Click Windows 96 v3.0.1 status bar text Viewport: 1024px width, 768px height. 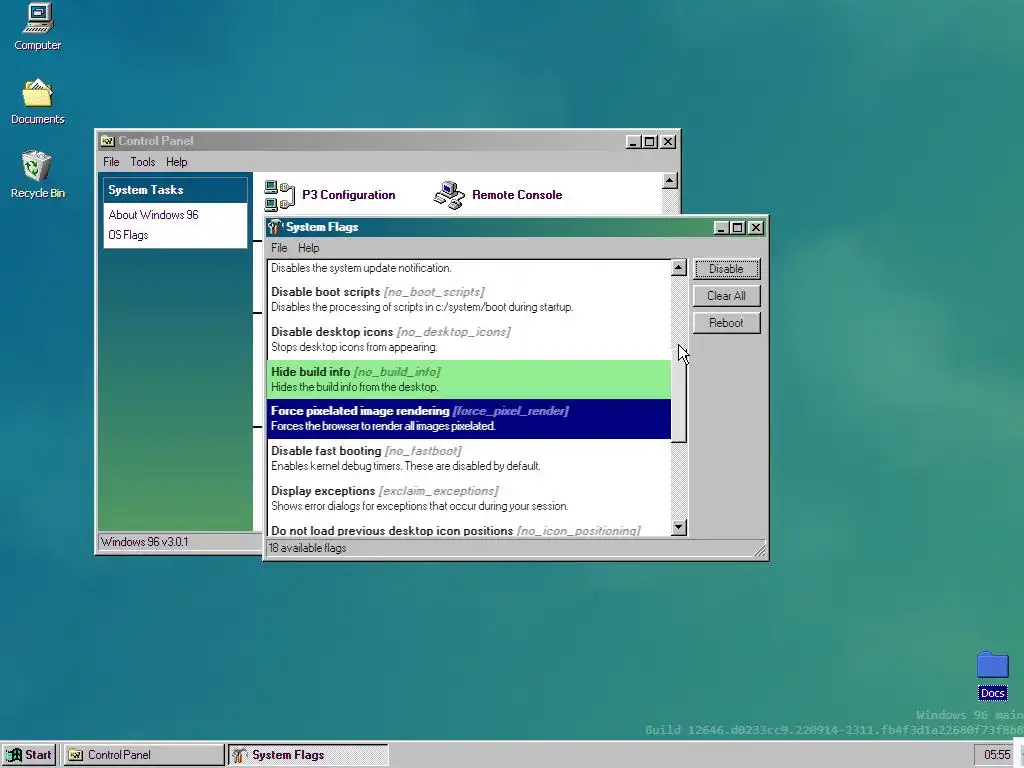[x=144, y=542]
